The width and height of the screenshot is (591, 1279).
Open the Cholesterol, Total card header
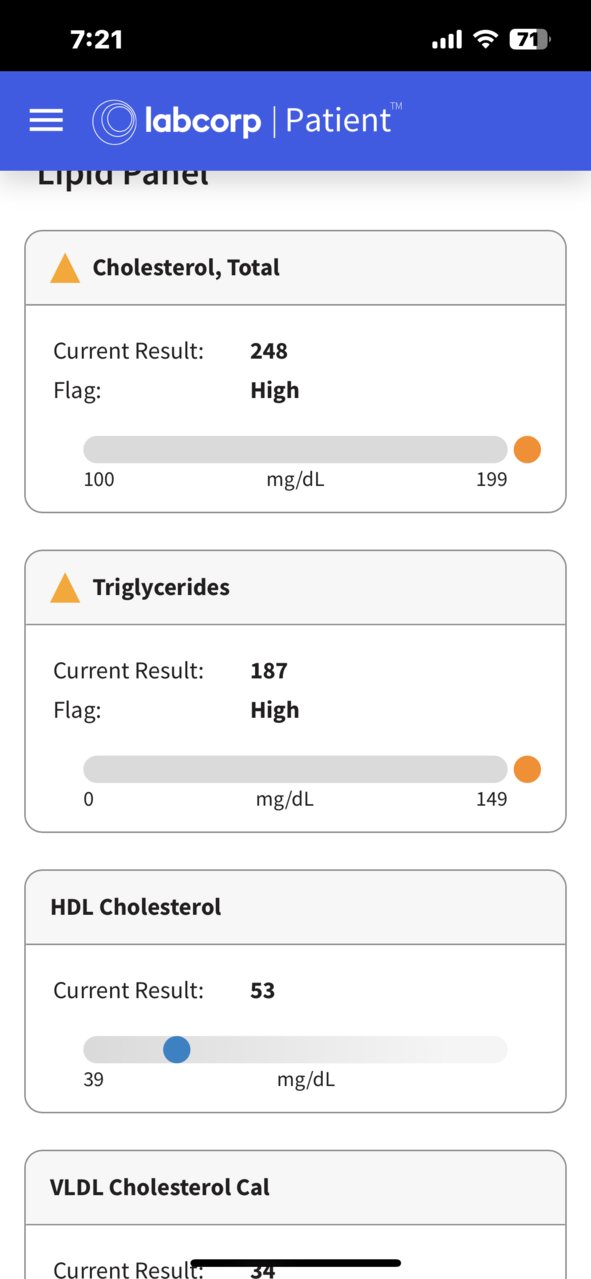[295, 268]
